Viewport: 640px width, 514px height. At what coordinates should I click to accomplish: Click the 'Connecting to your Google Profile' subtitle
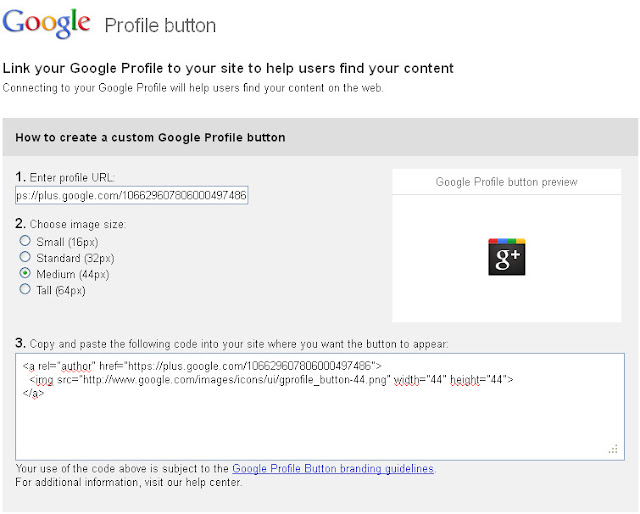click(193, 88)
